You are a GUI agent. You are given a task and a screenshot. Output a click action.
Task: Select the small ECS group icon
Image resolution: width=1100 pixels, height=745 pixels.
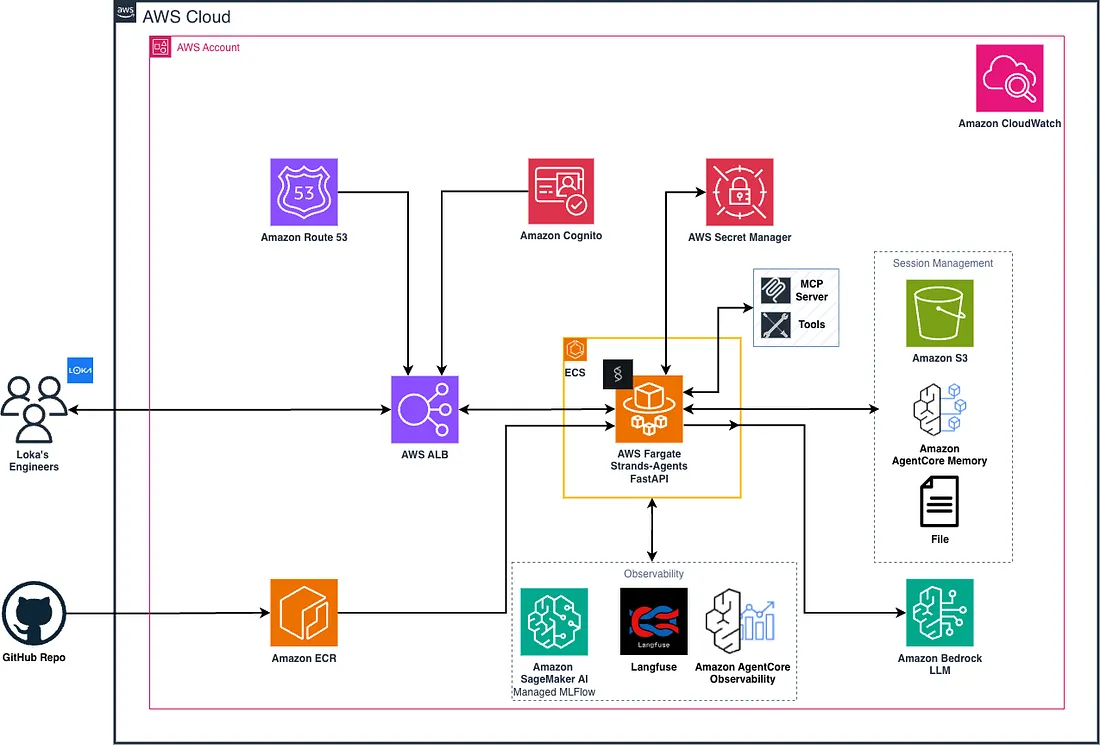pos(575,349)
